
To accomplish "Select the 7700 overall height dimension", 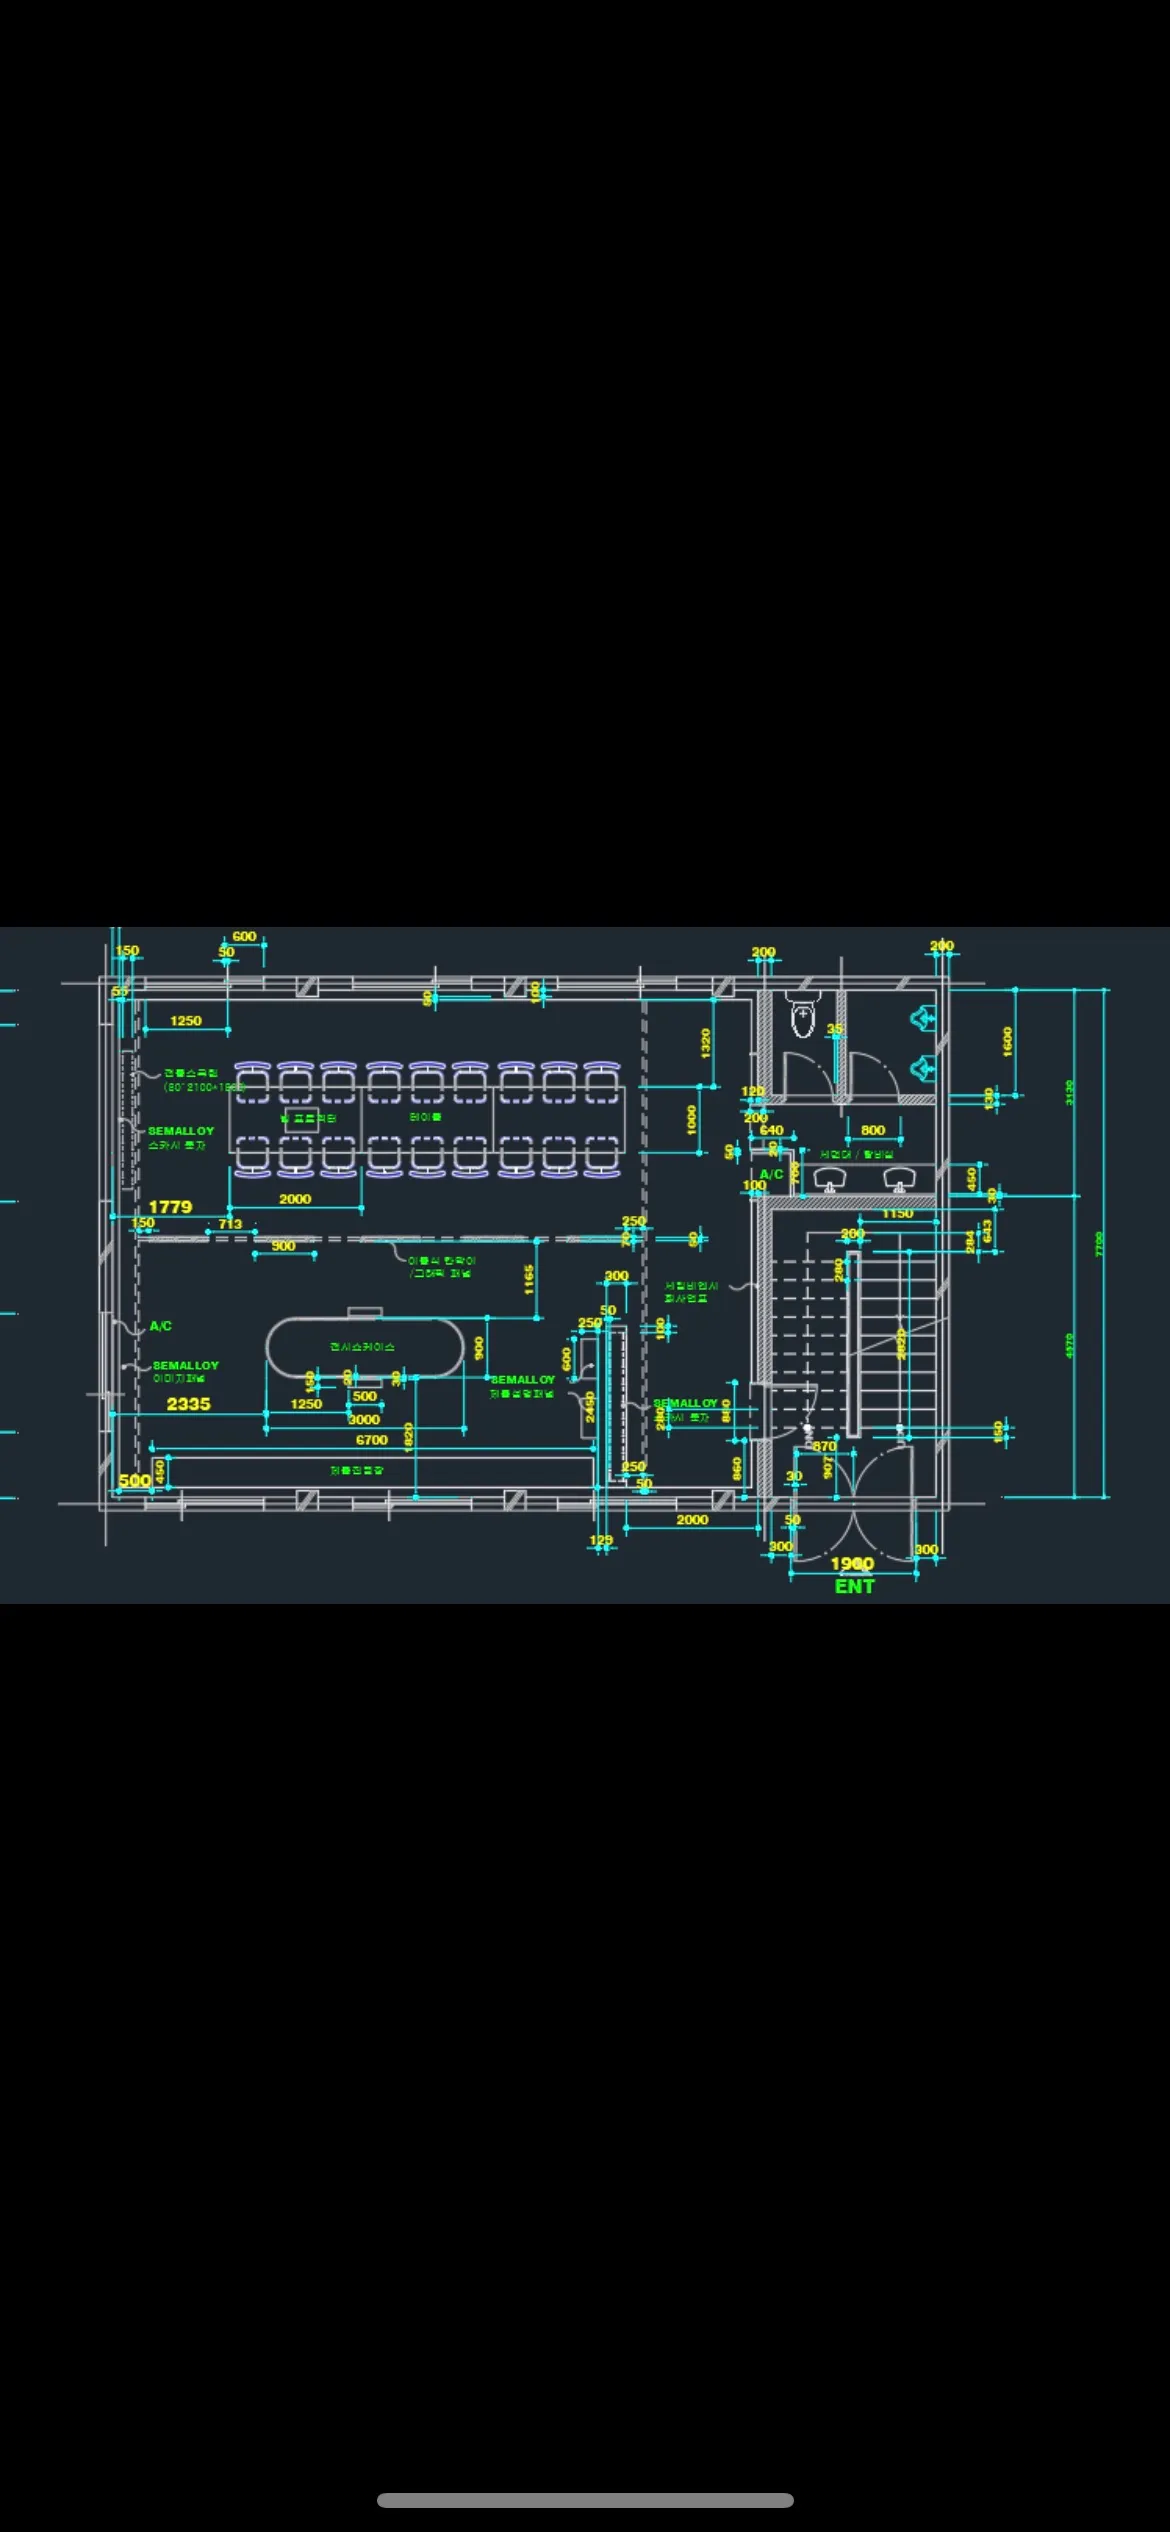I will [x=1099, y=1244].
